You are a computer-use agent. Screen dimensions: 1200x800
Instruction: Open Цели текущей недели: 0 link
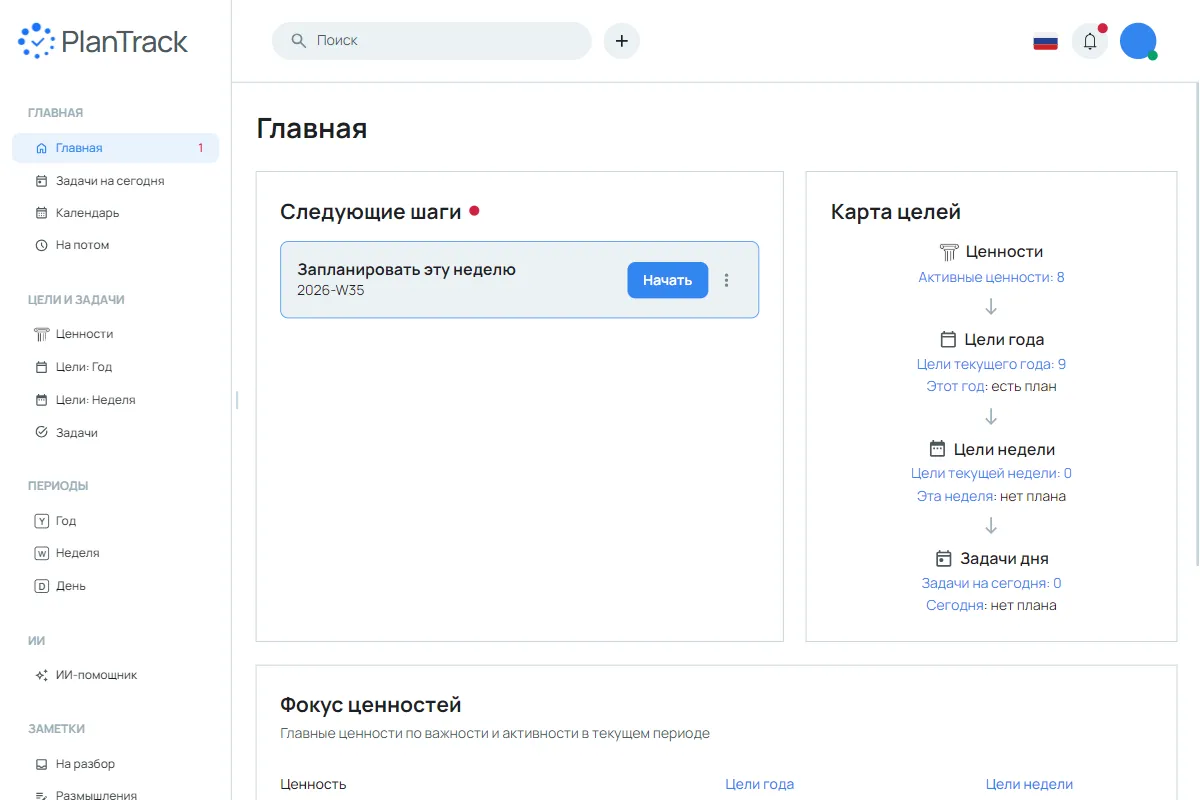(x=991, y=473)
